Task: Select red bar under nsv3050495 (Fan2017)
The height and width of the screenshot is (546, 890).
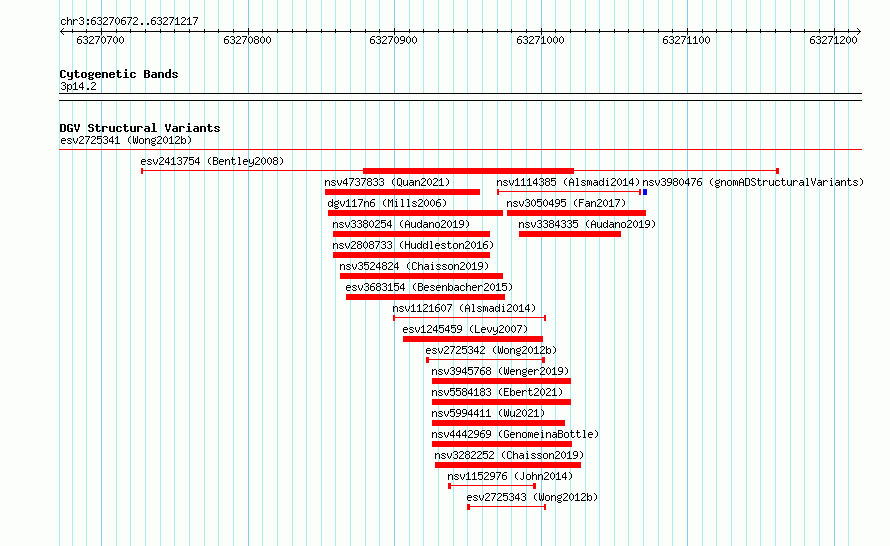Action: click(x=576, y=213)
